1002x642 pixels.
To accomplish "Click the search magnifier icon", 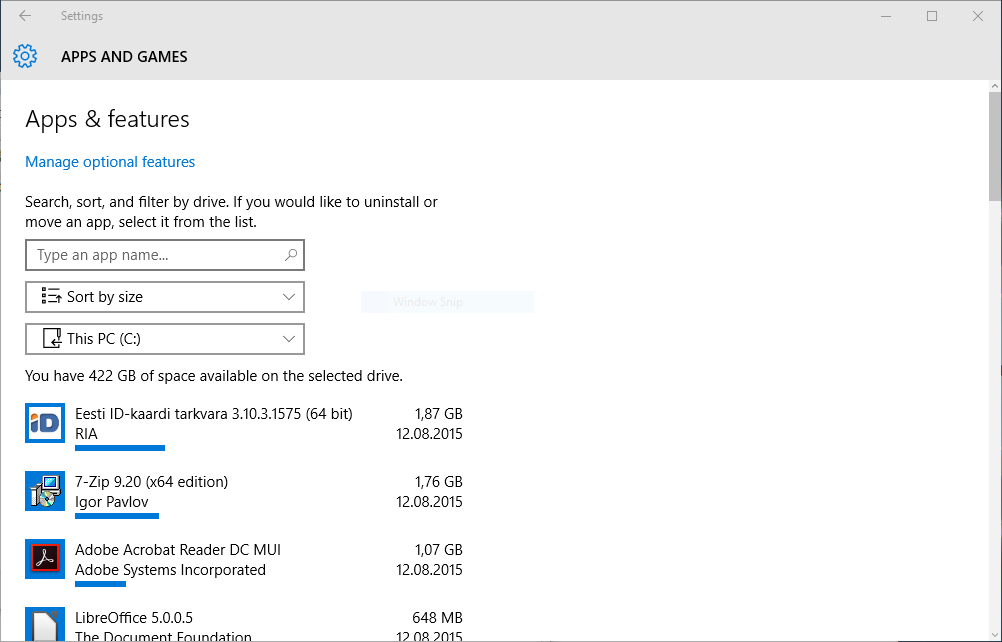I will pos(291,255).
